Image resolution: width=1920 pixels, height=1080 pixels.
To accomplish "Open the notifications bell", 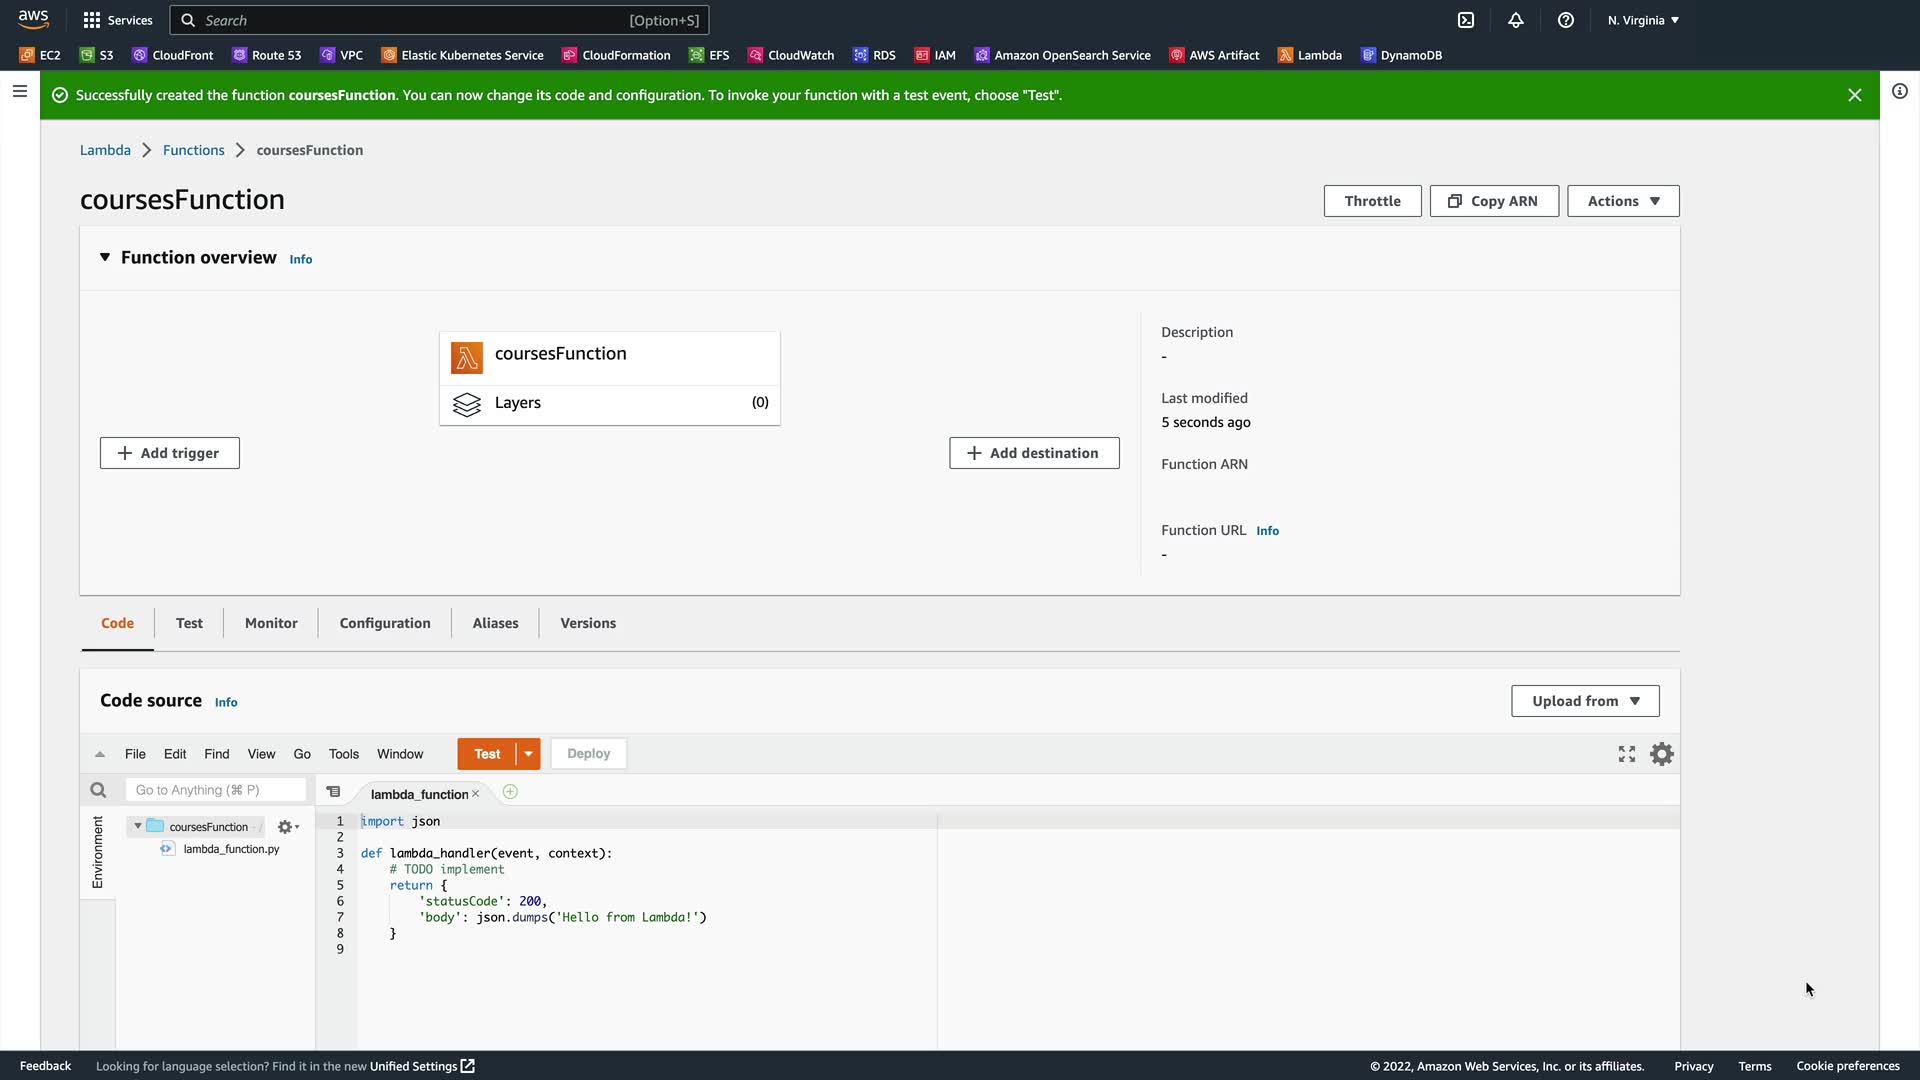I will pyautogui.click(x=1516, y=20).
